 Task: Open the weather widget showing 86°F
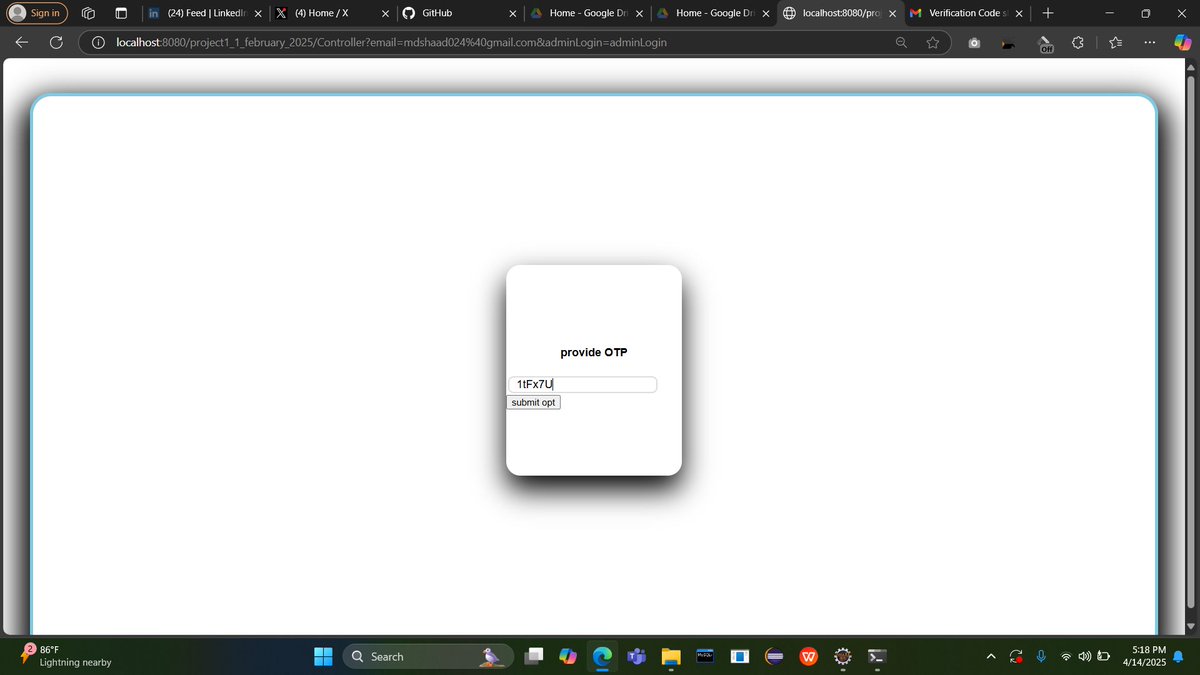(x=68, y=656)
